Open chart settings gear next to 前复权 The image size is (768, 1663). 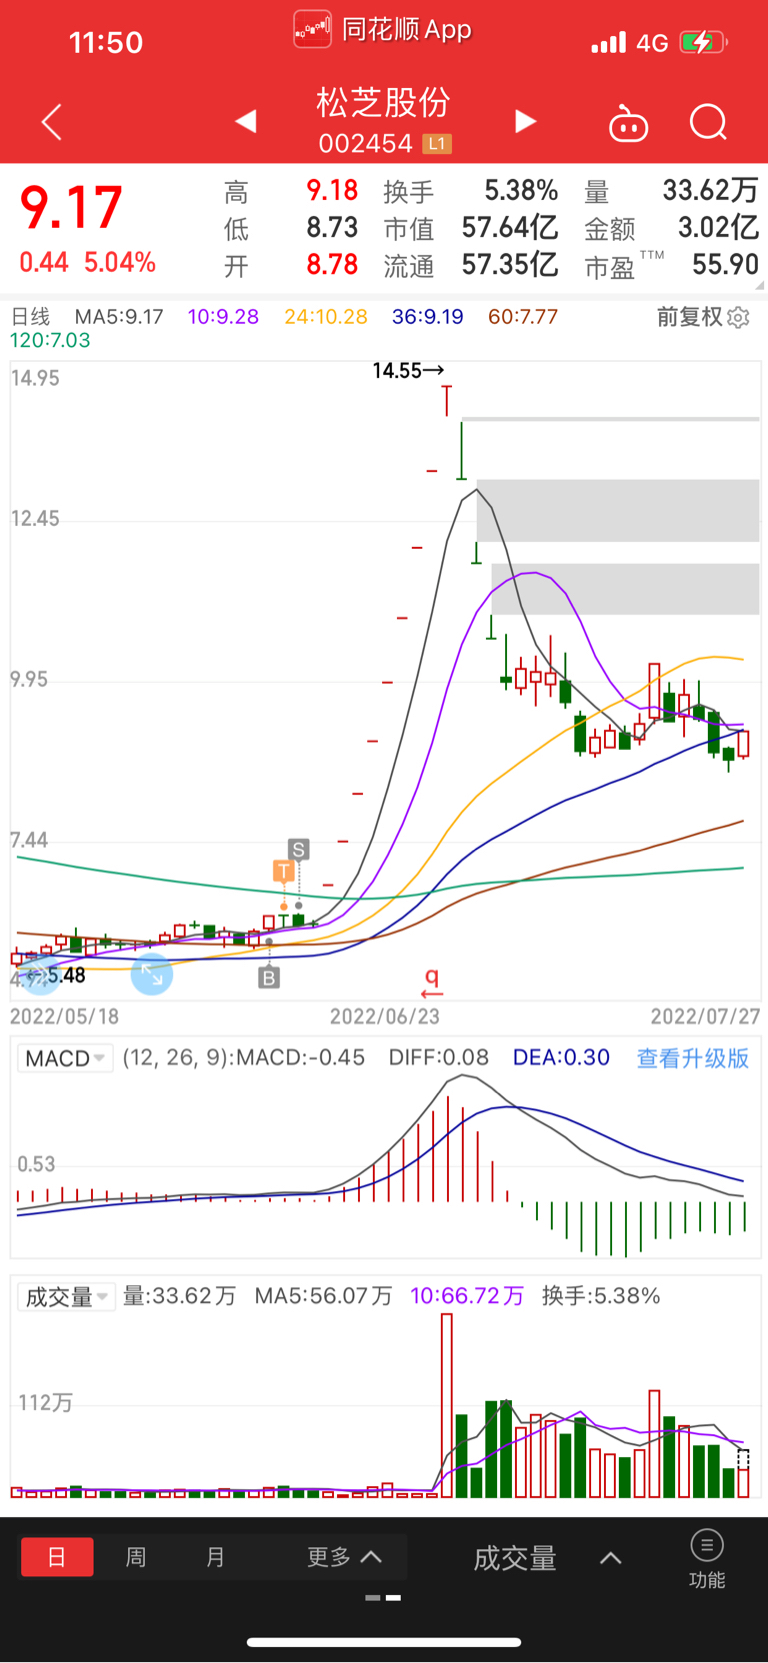click(738, 317)
